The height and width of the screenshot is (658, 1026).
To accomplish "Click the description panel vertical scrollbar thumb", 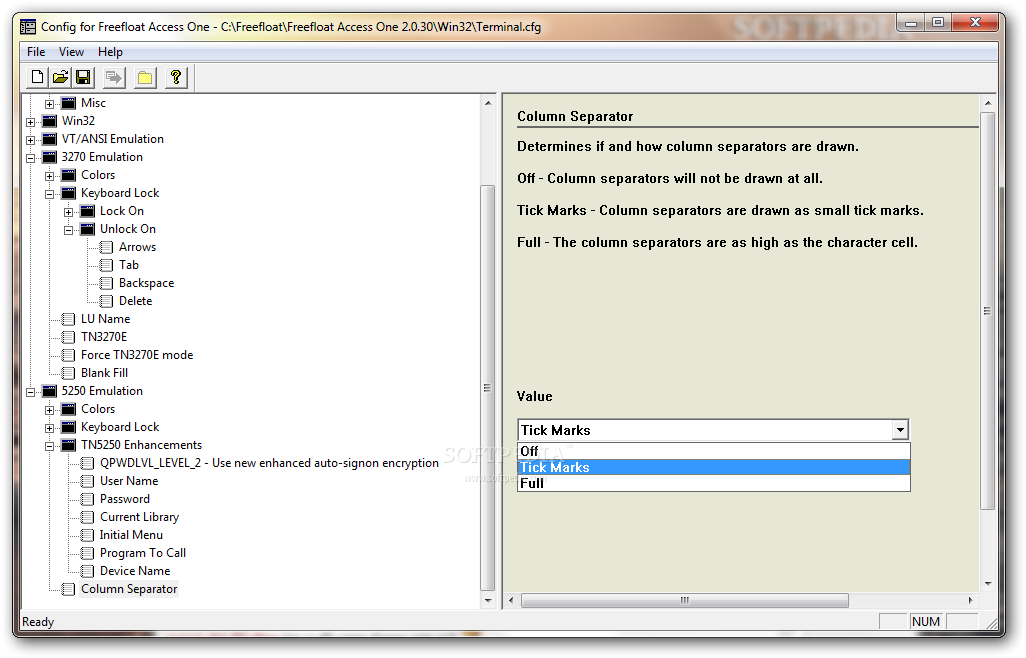I will coord(987,311).
